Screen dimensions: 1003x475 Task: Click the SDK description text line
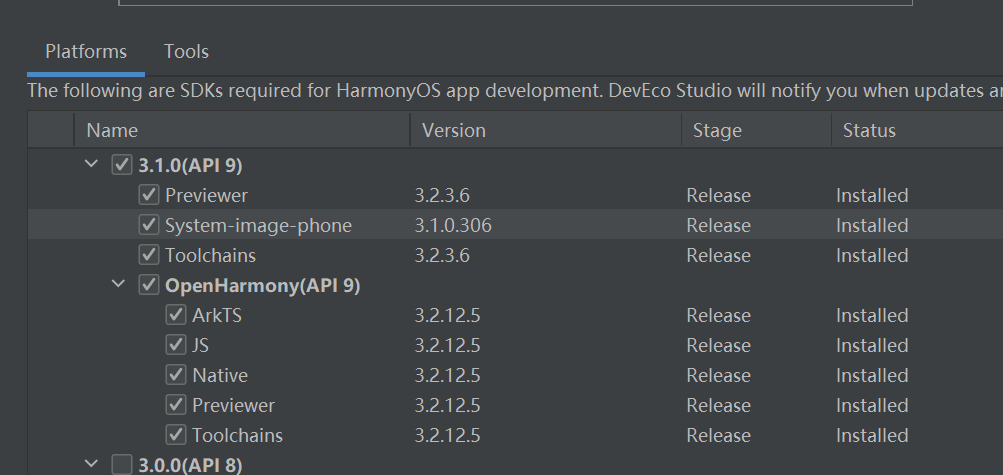[x=515, y=91]
